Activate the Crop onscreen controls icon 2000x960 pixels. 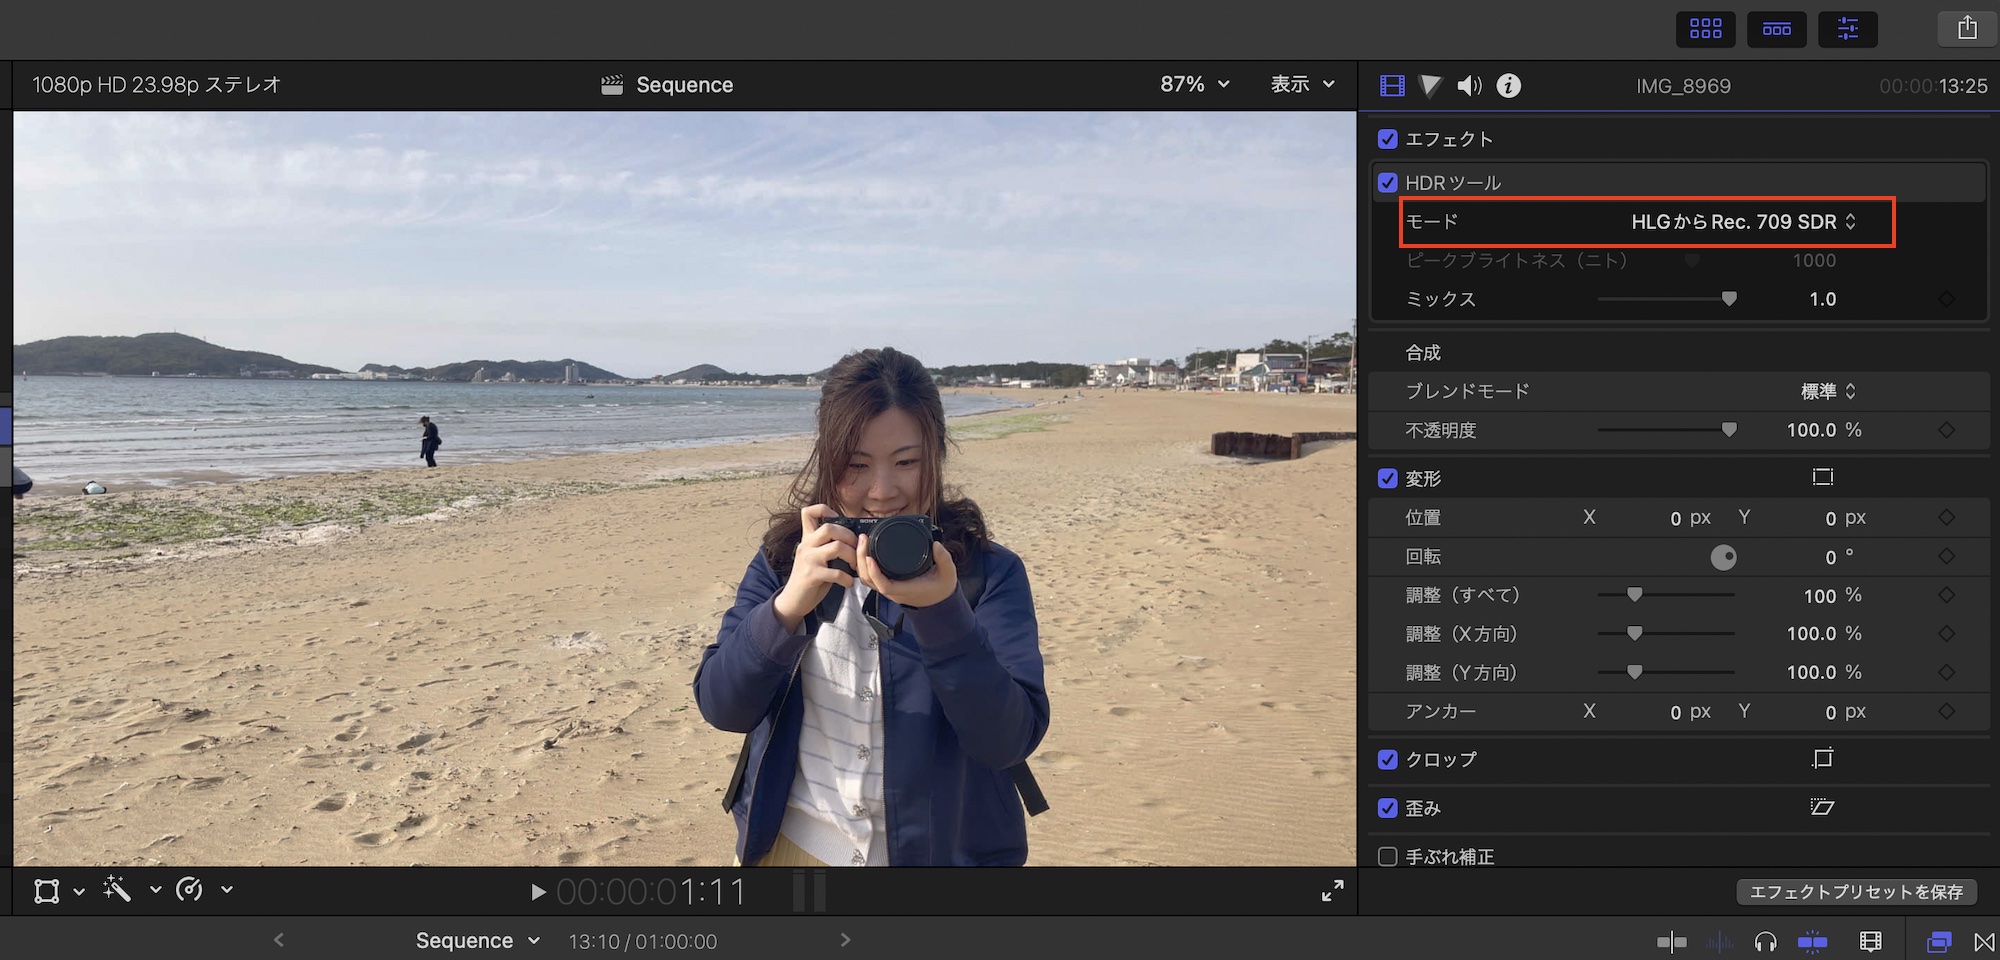coord(1822,759)
